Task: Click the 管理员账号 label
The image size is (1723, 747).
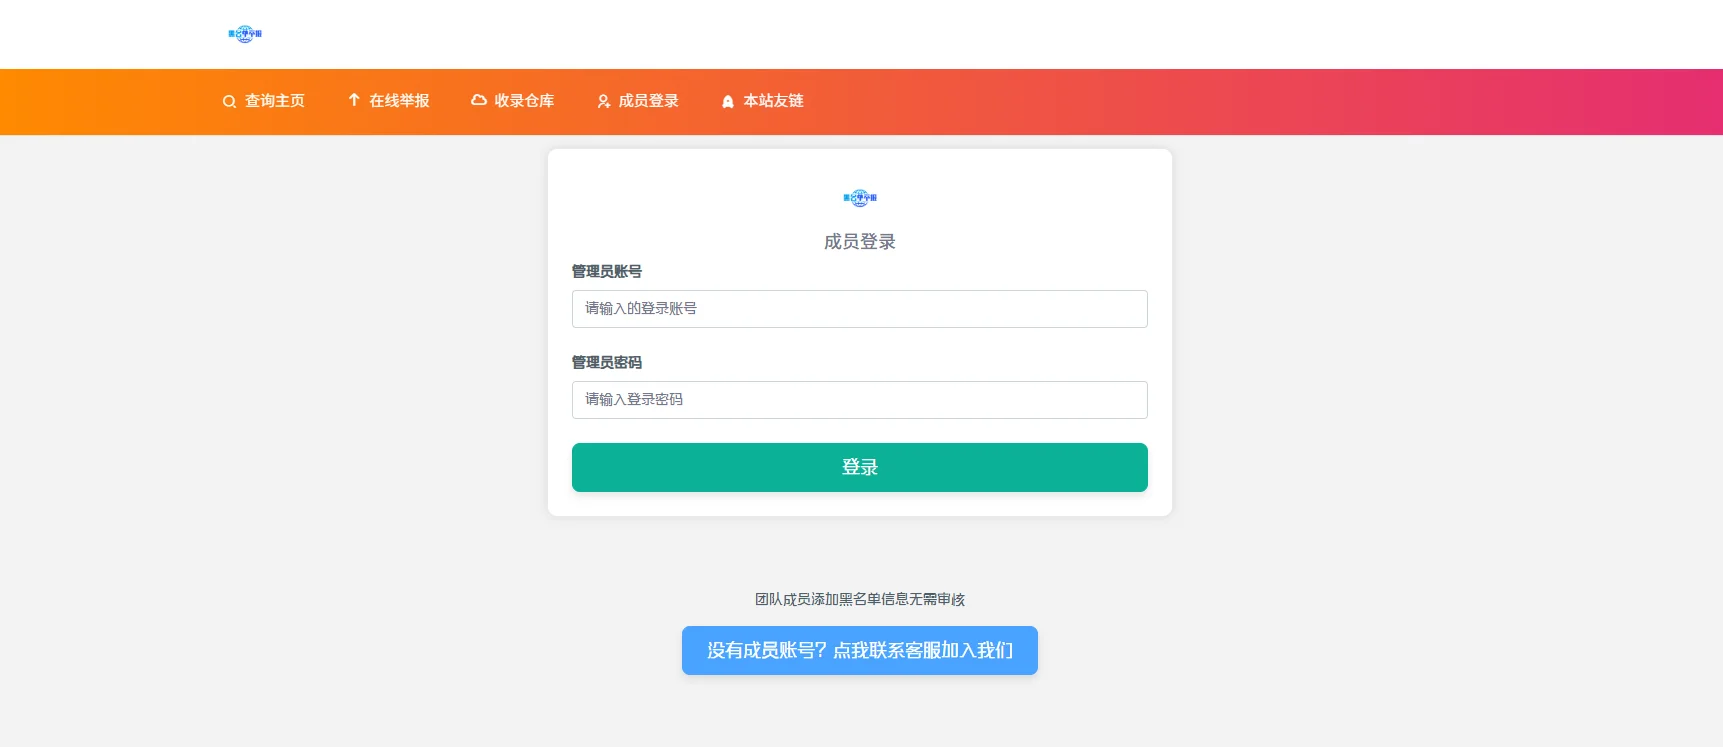Action: click(607, 272)
